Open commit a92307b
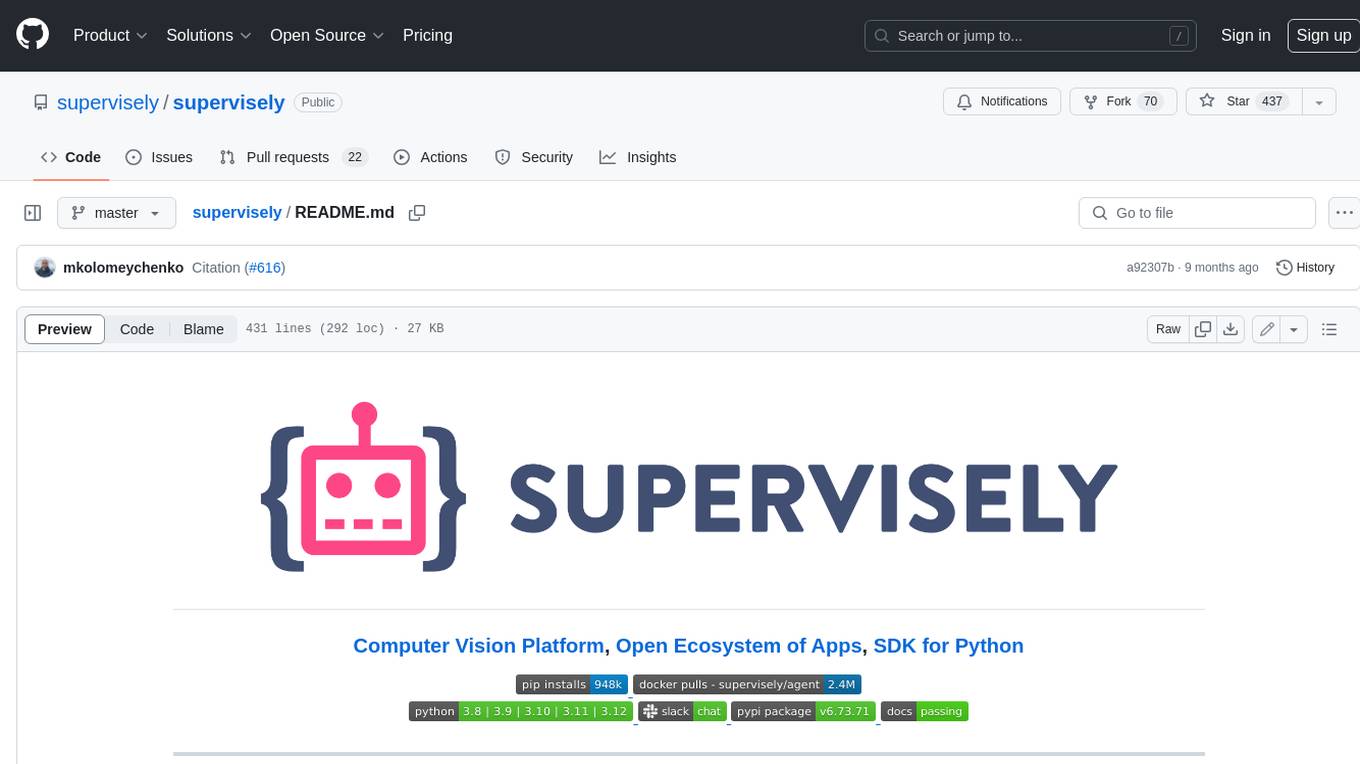The height and width of the screenshot is (764, 1360). coord(1150,268)
